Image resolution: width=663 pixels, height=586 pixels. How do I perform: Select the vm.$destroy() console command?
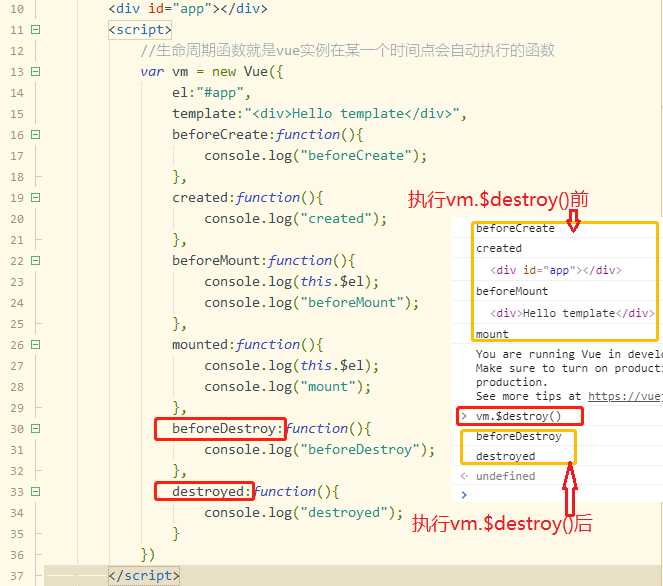(518, 416)
